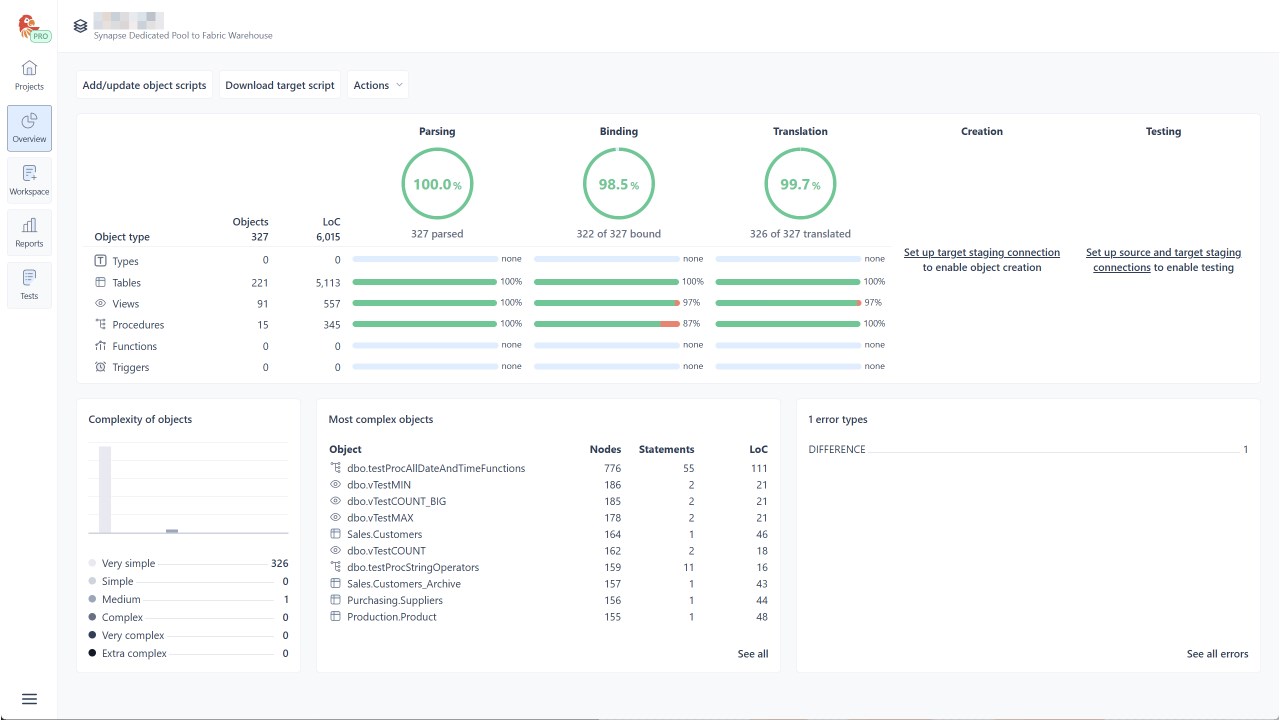
Task: Click the small Medium chart bar
Action: (172, 531)
